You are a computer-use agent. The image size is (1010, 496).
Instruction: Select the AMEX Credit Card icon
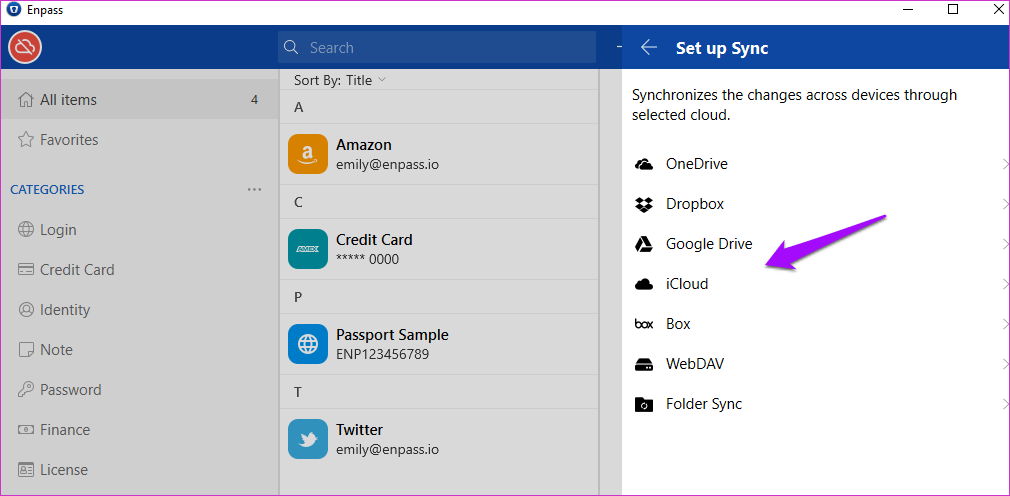307,249
